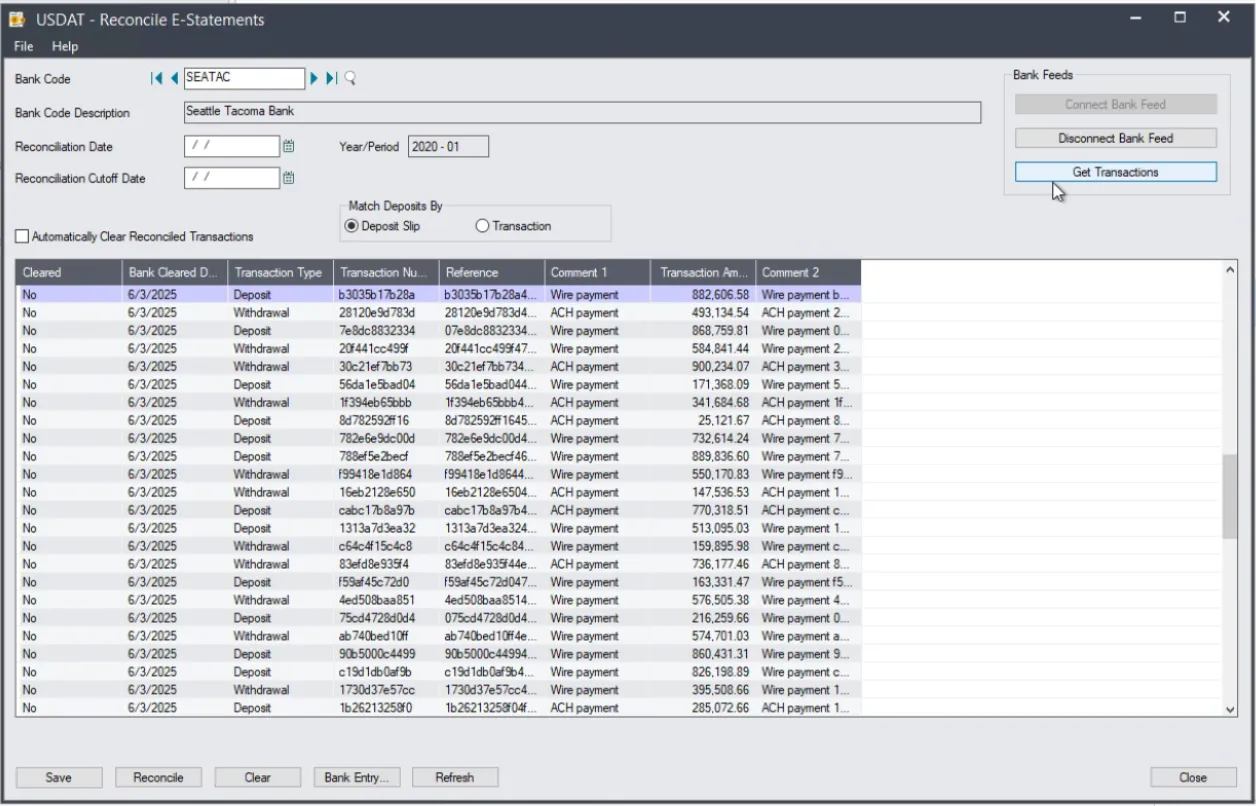Screen dimensions: 1256x806
Task: Go to previous Bank Code record
Action: pos(174,79)
